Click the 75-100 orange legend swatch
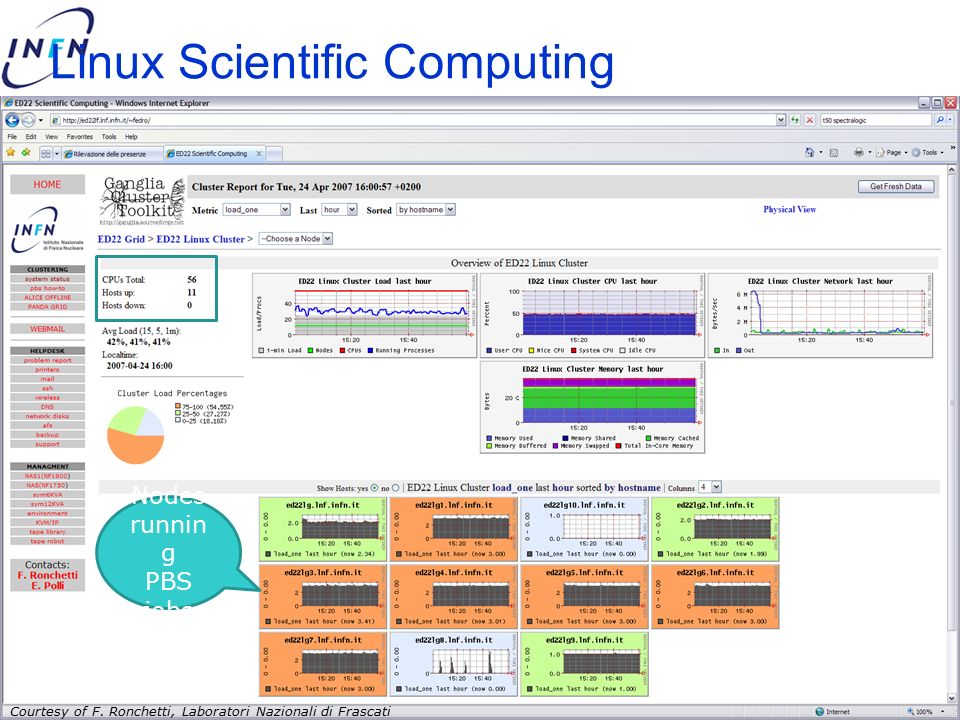960x720 pixels. pyautogui.click(x=178, y=407)
